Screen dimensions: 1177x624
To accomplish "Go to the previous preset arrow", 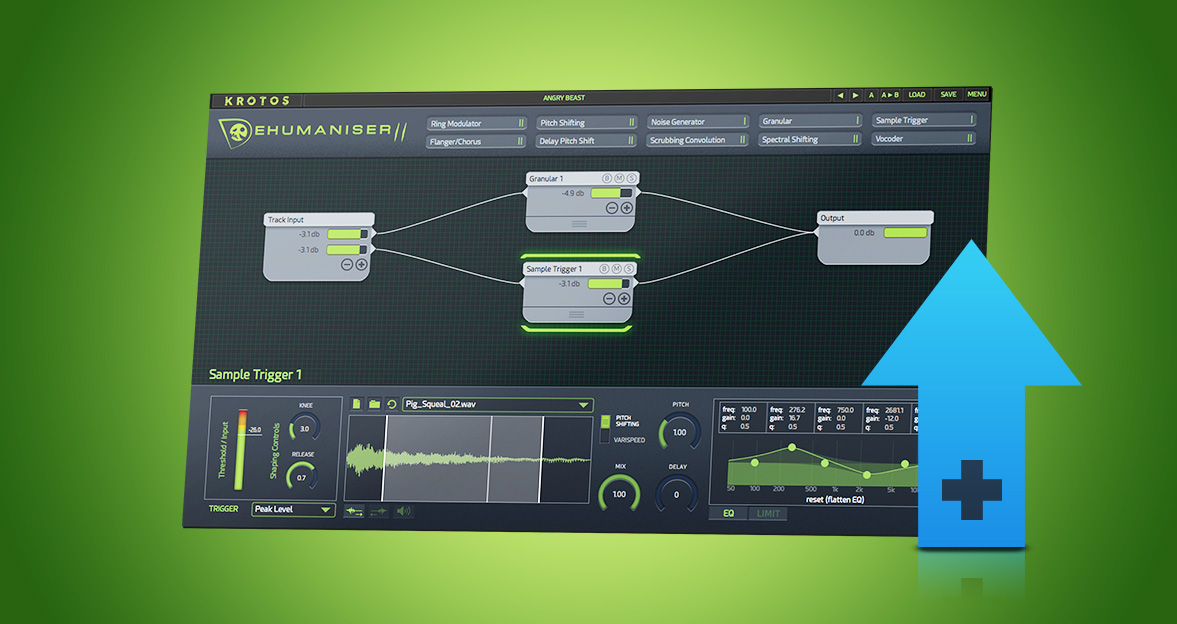I will 840,95.
